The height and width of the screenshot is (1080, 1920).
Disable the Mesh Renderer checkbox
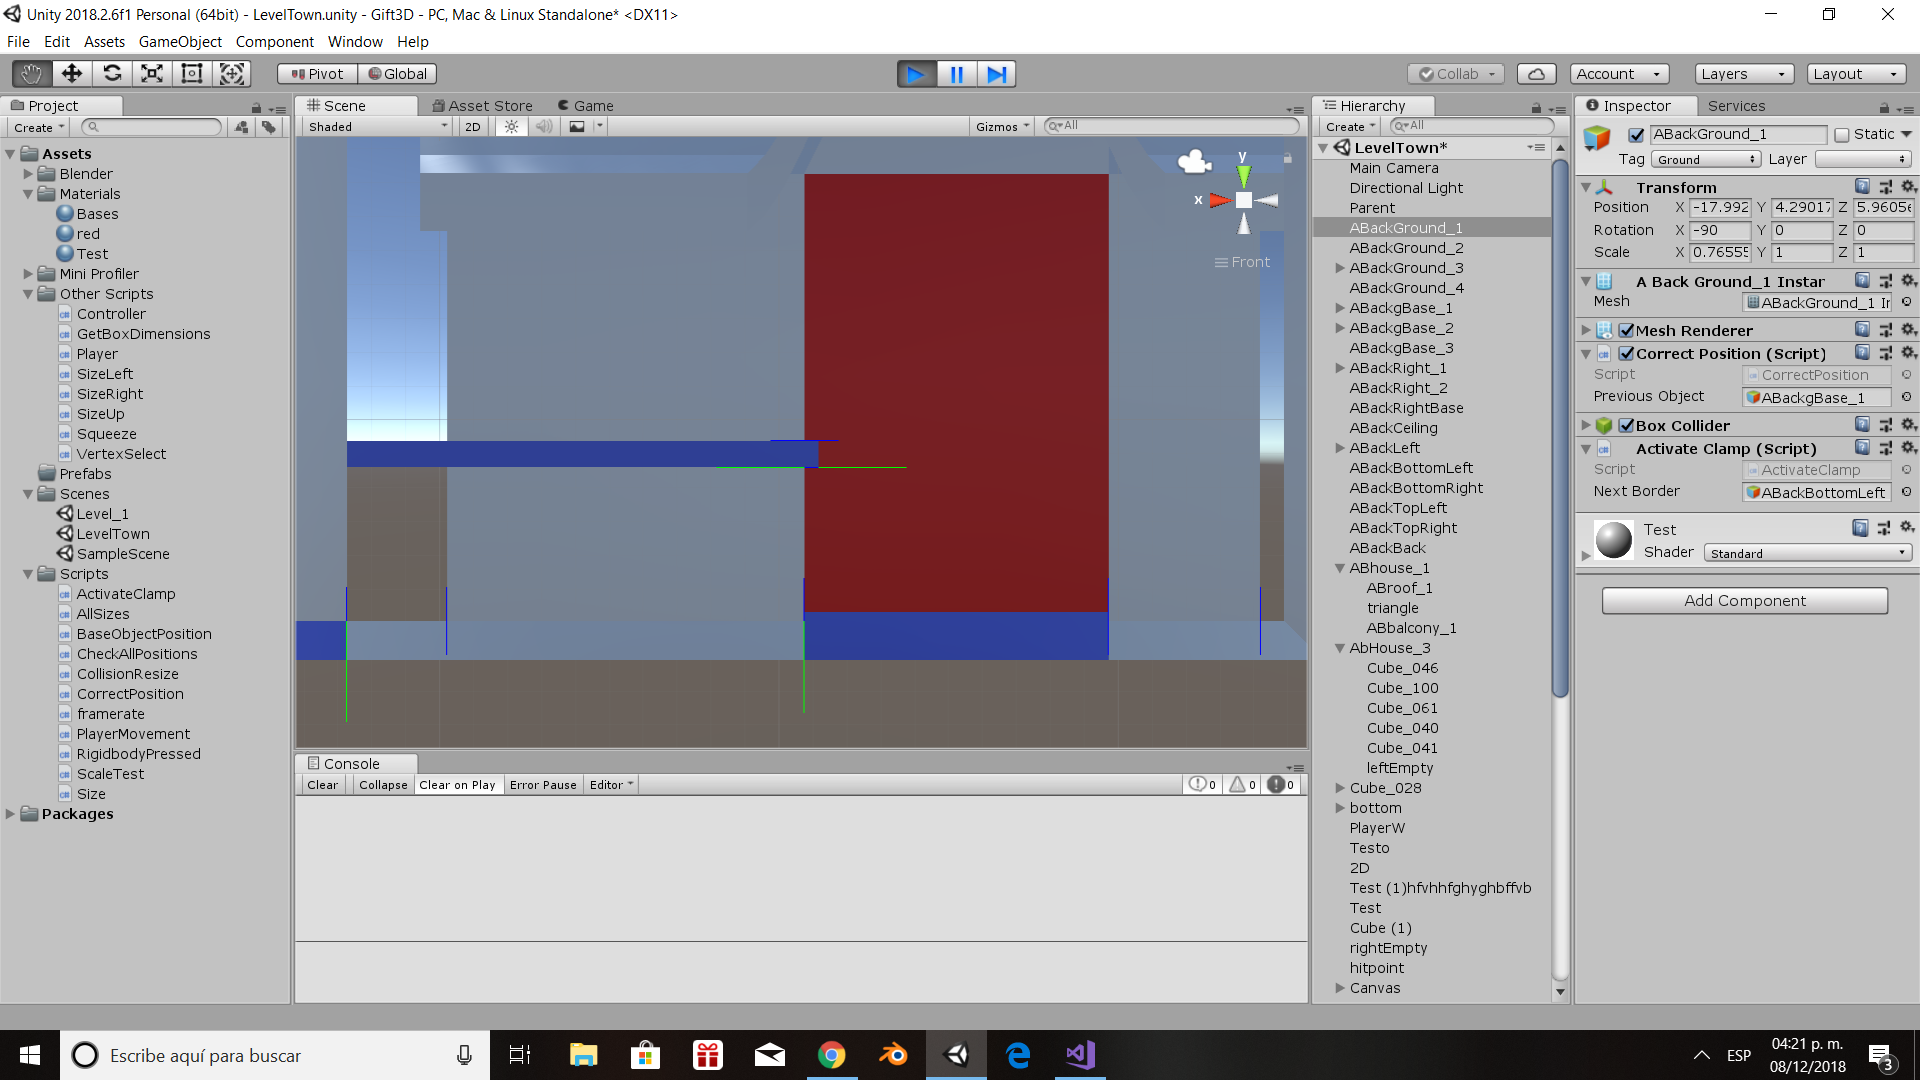1627,331
